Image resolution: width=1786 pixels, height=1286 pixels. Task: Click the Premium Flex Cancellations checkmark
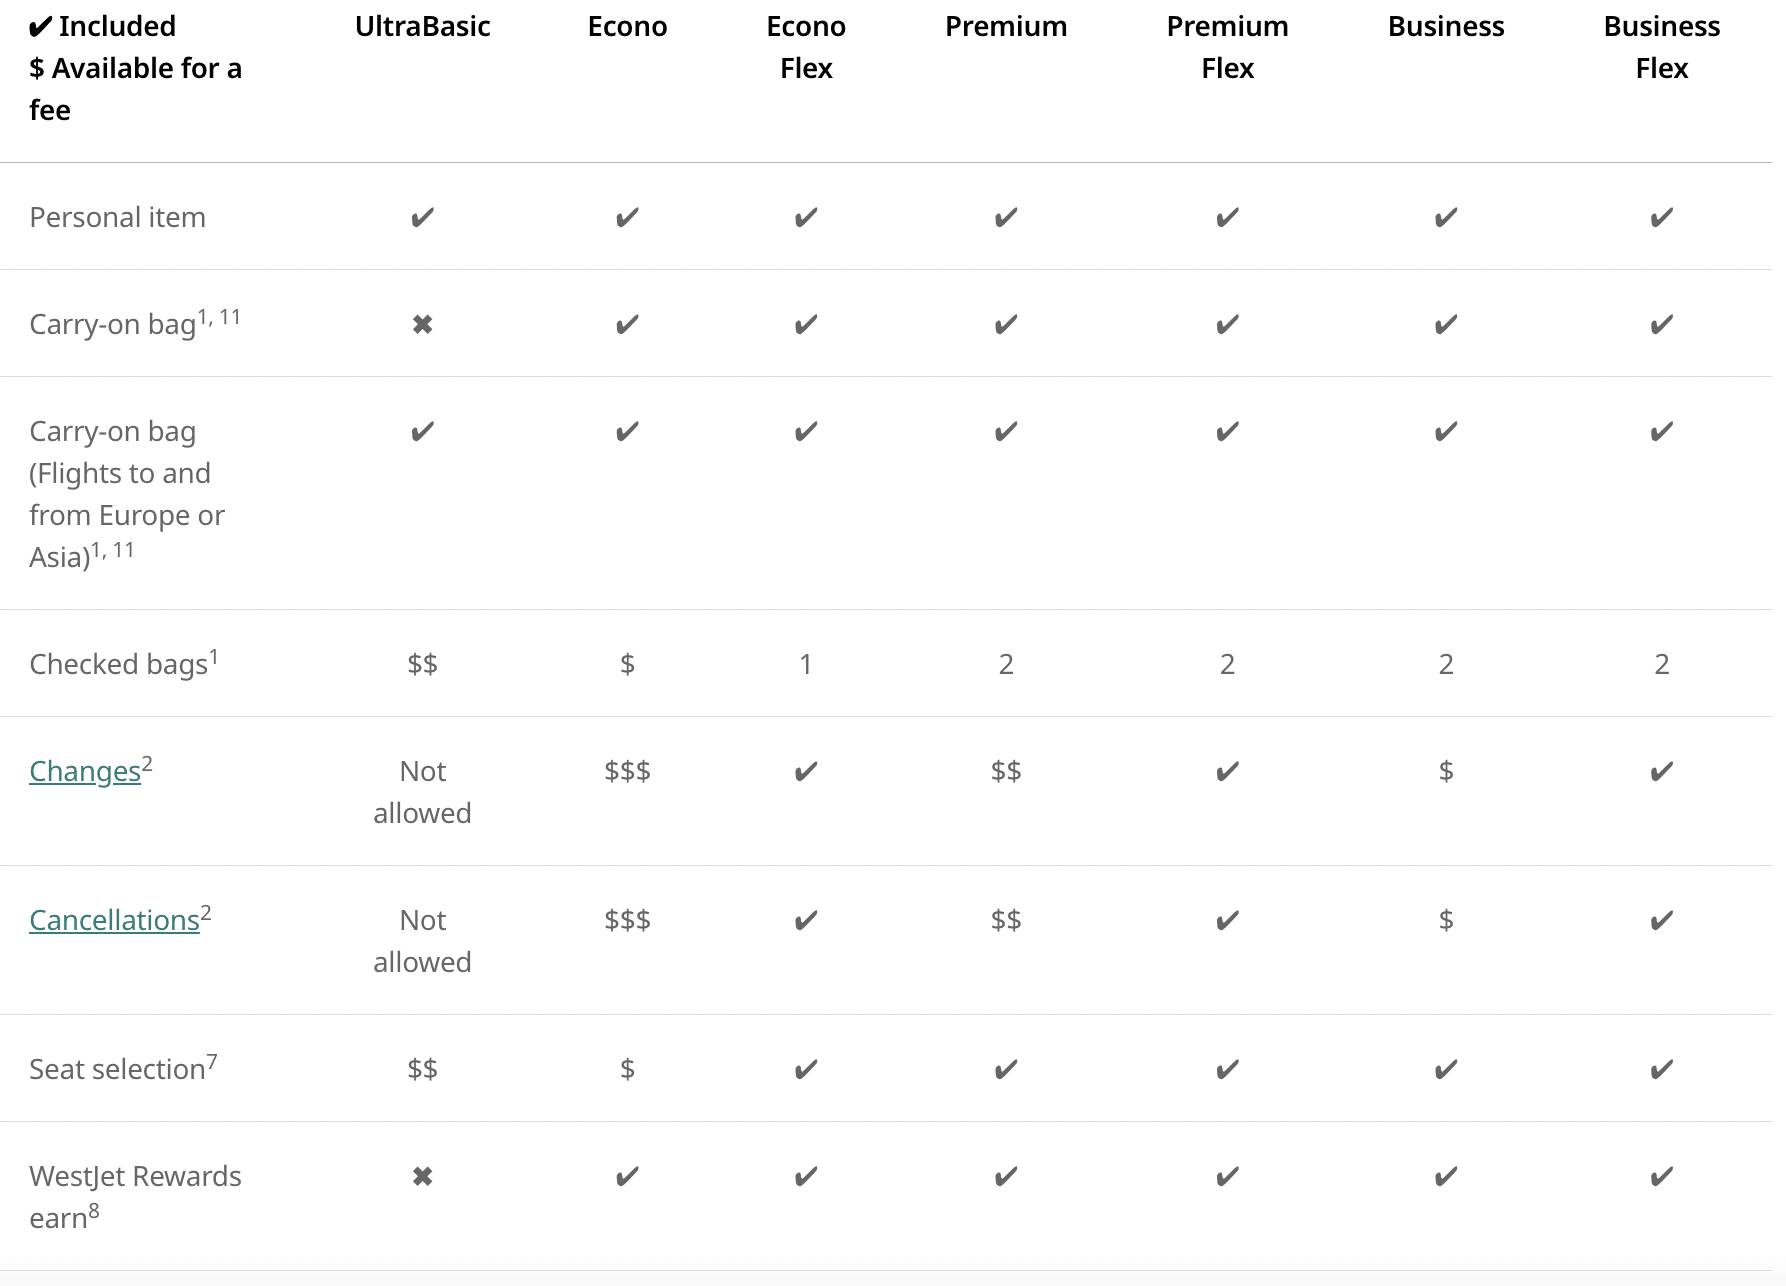coord(1227,921)
